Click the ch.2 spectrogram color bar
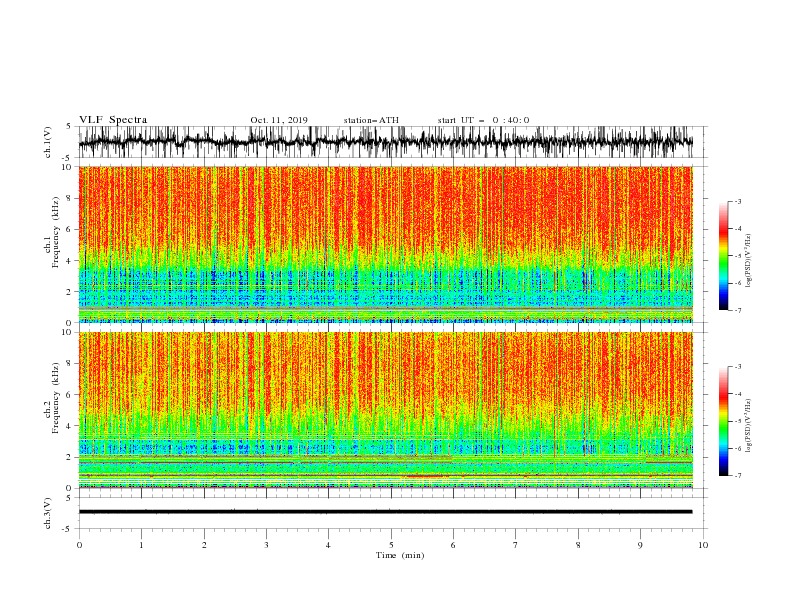 (723, 421)
